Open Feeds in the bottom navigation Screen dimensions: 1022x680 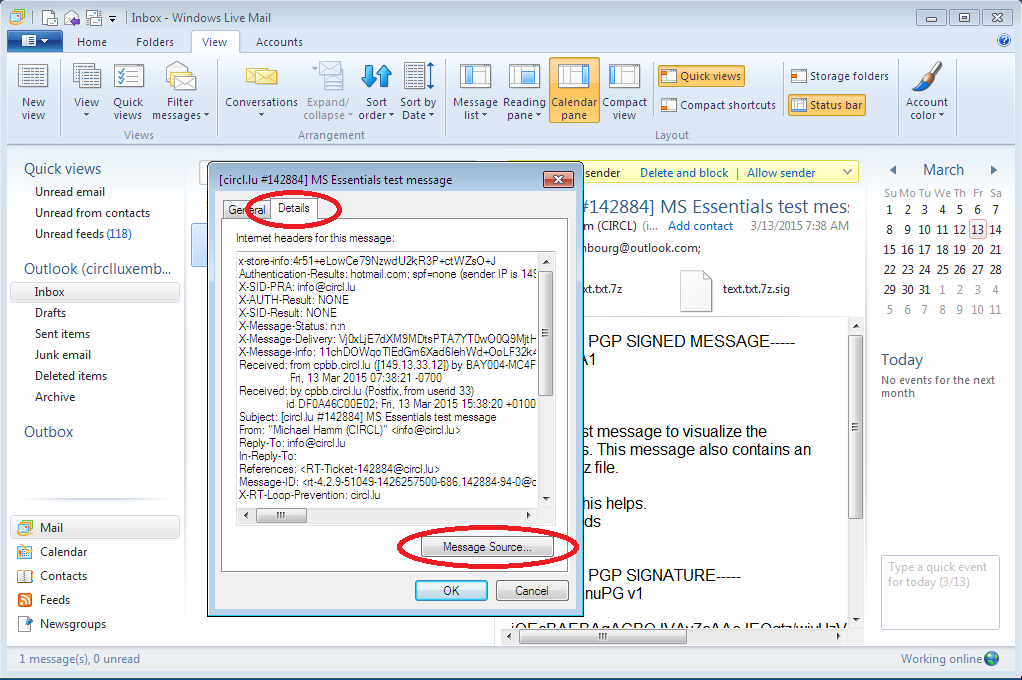pyautogui.click(x=55, y=600)
